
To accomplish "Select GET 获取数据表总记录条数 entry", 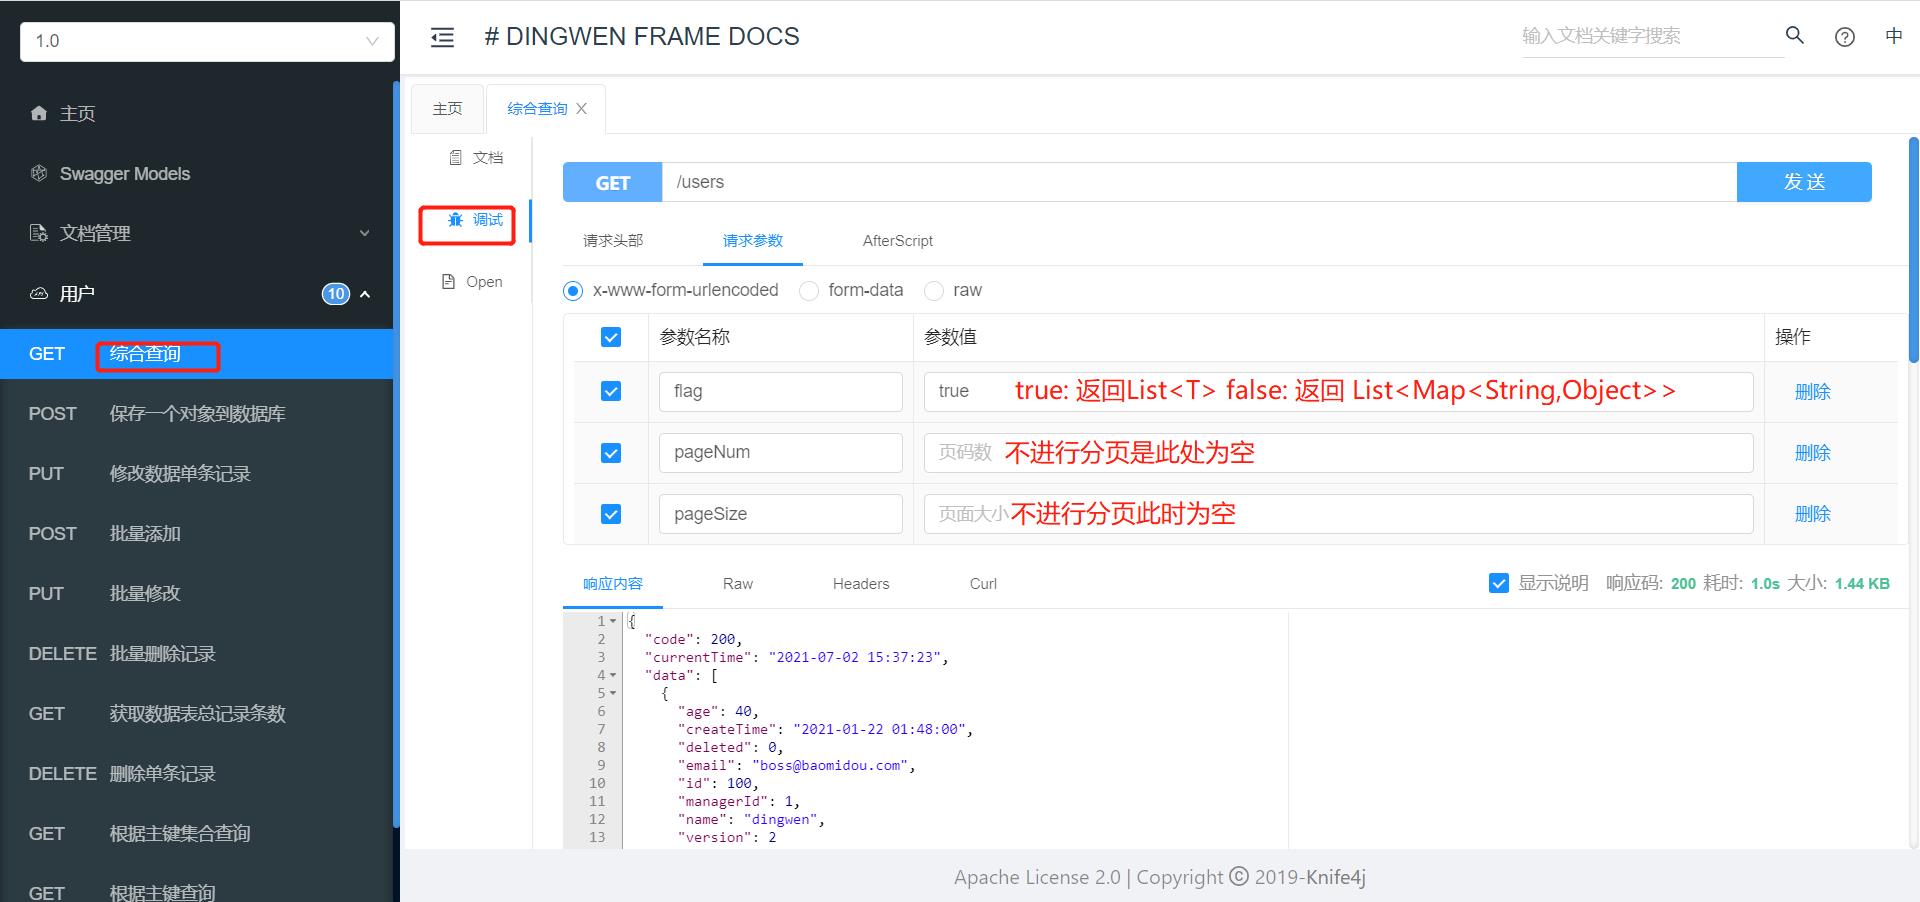I will [x=196, y=714].
